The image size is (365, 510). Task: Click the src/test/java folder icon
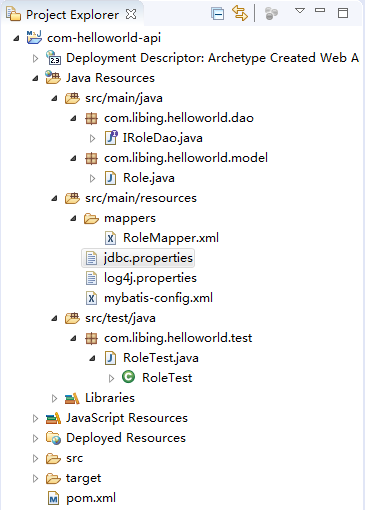click(72, 318)
